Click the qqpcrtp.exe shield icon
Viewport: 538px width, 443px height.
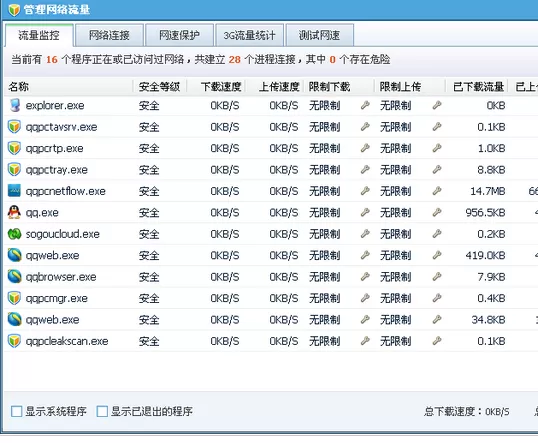[x=14, y=148]
